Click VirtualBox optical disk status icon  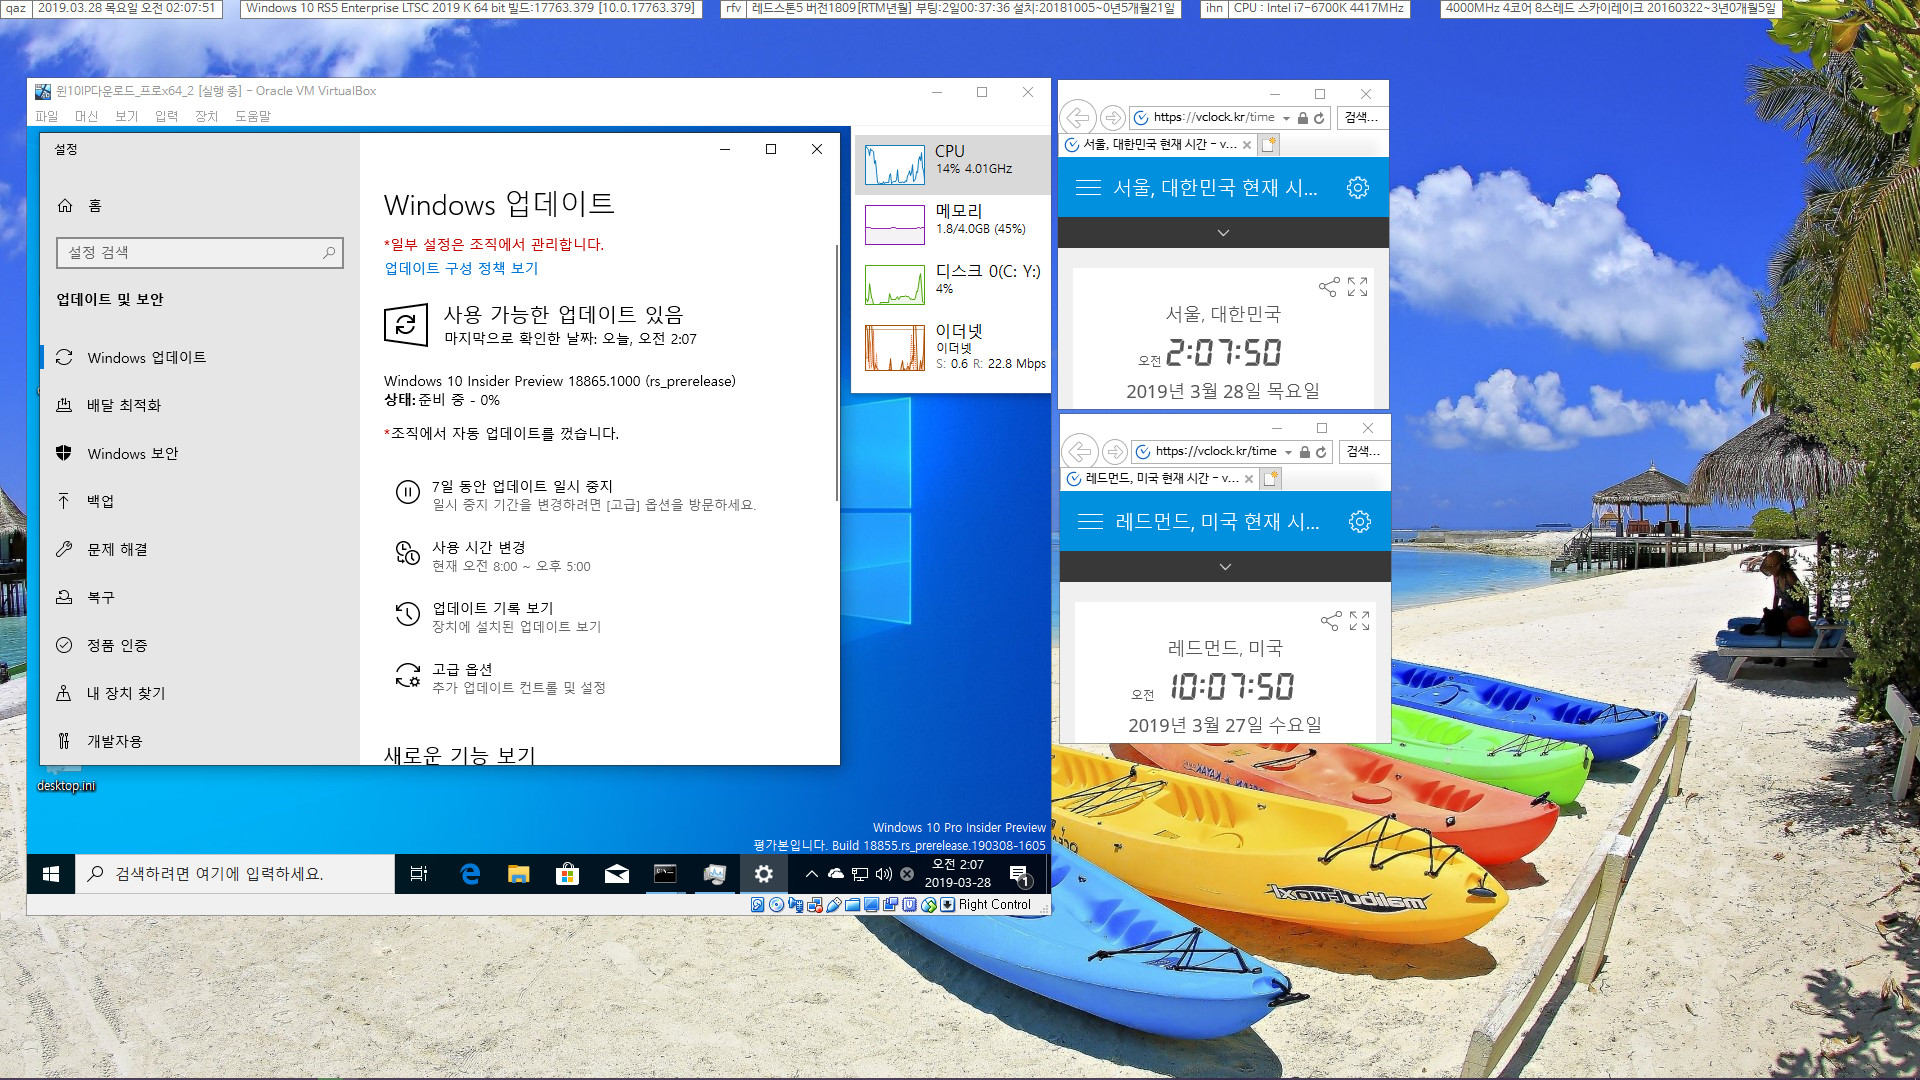point(776,905)
